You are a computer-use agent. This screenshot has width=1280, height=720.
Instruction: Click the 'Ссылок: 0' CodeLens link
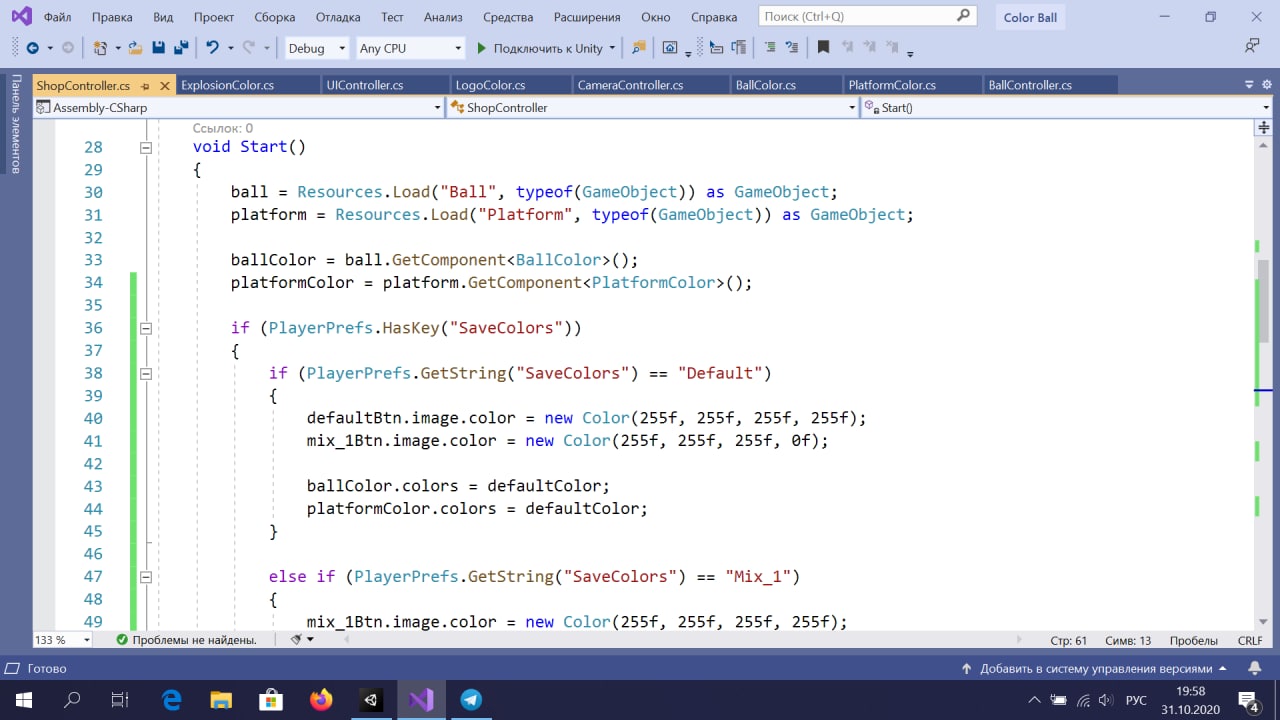point(222,128)
